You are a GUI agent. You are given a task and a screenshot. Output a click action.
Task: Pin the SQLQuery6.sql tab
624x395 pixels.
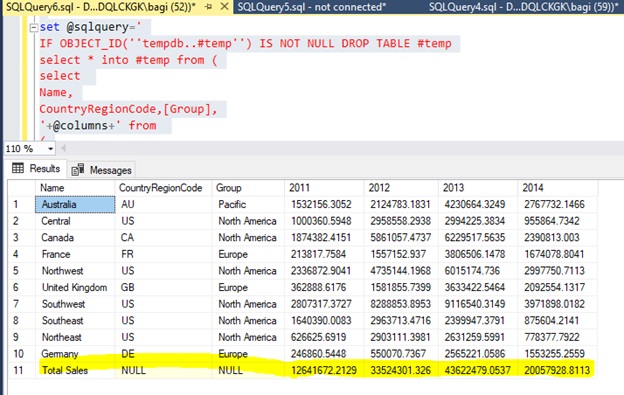(208, 7)
